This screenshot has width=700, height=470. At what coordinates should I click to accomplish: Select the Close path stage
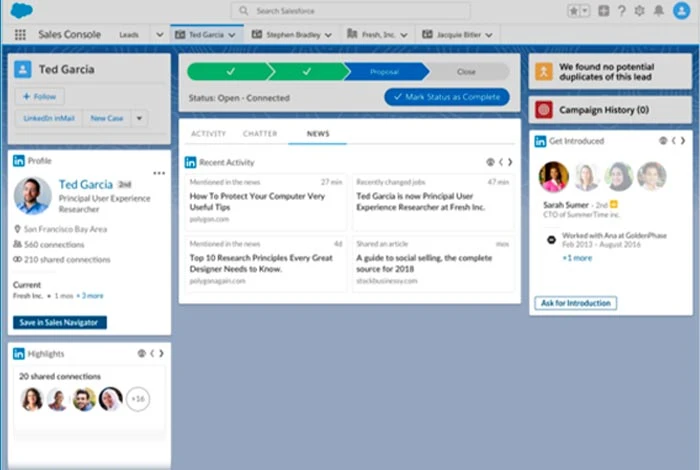[x=467, y=71]
